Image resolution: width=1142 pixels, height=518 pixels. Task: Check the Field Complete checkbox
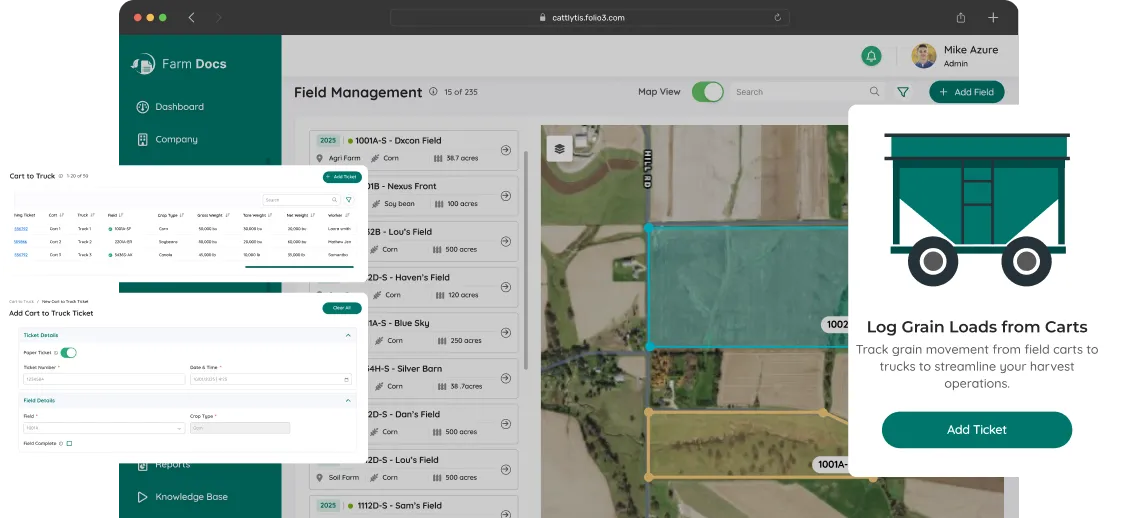[x=69, y=443]
